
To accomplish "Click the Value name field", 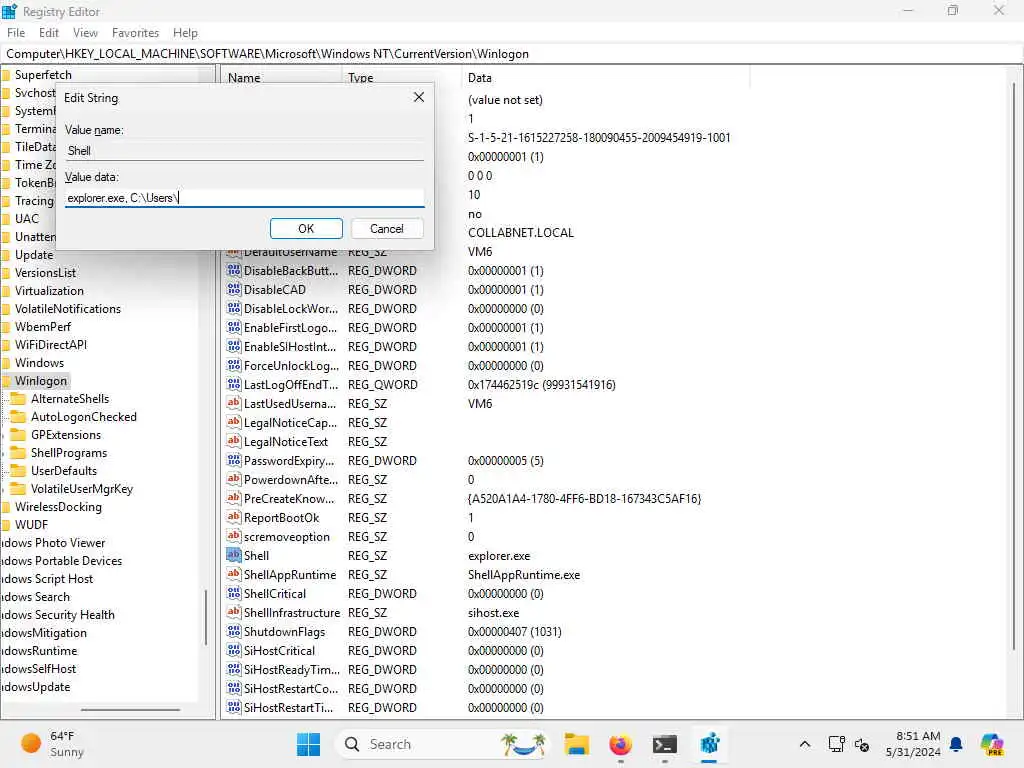I will point(244,151).
